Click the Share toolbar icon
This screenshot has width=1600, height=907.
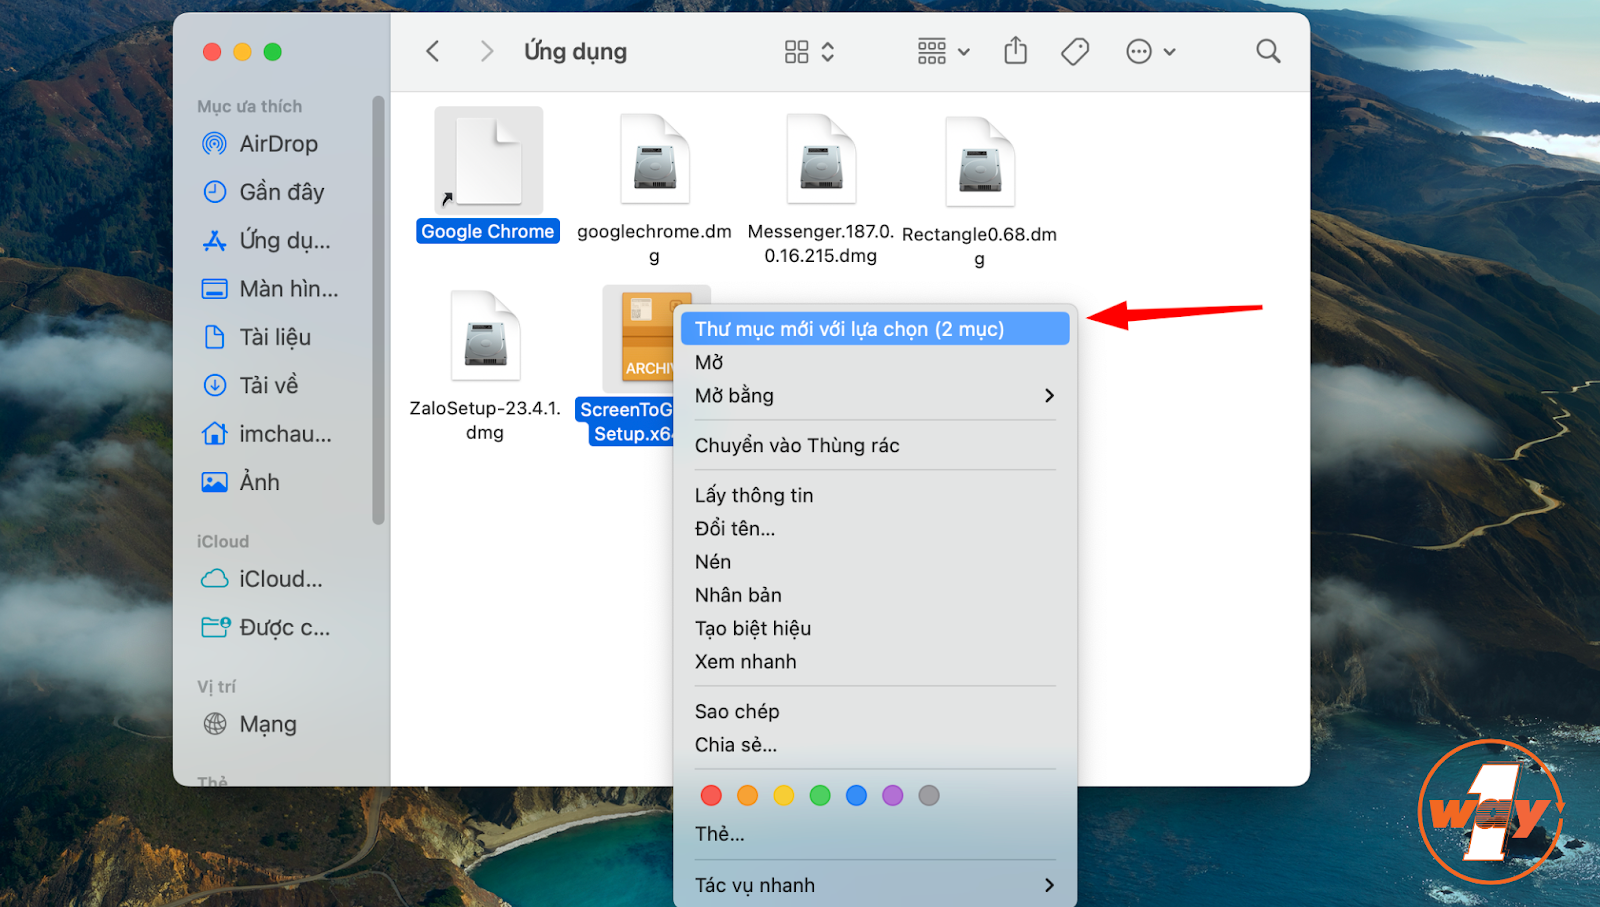click(x=1015, y=50)
